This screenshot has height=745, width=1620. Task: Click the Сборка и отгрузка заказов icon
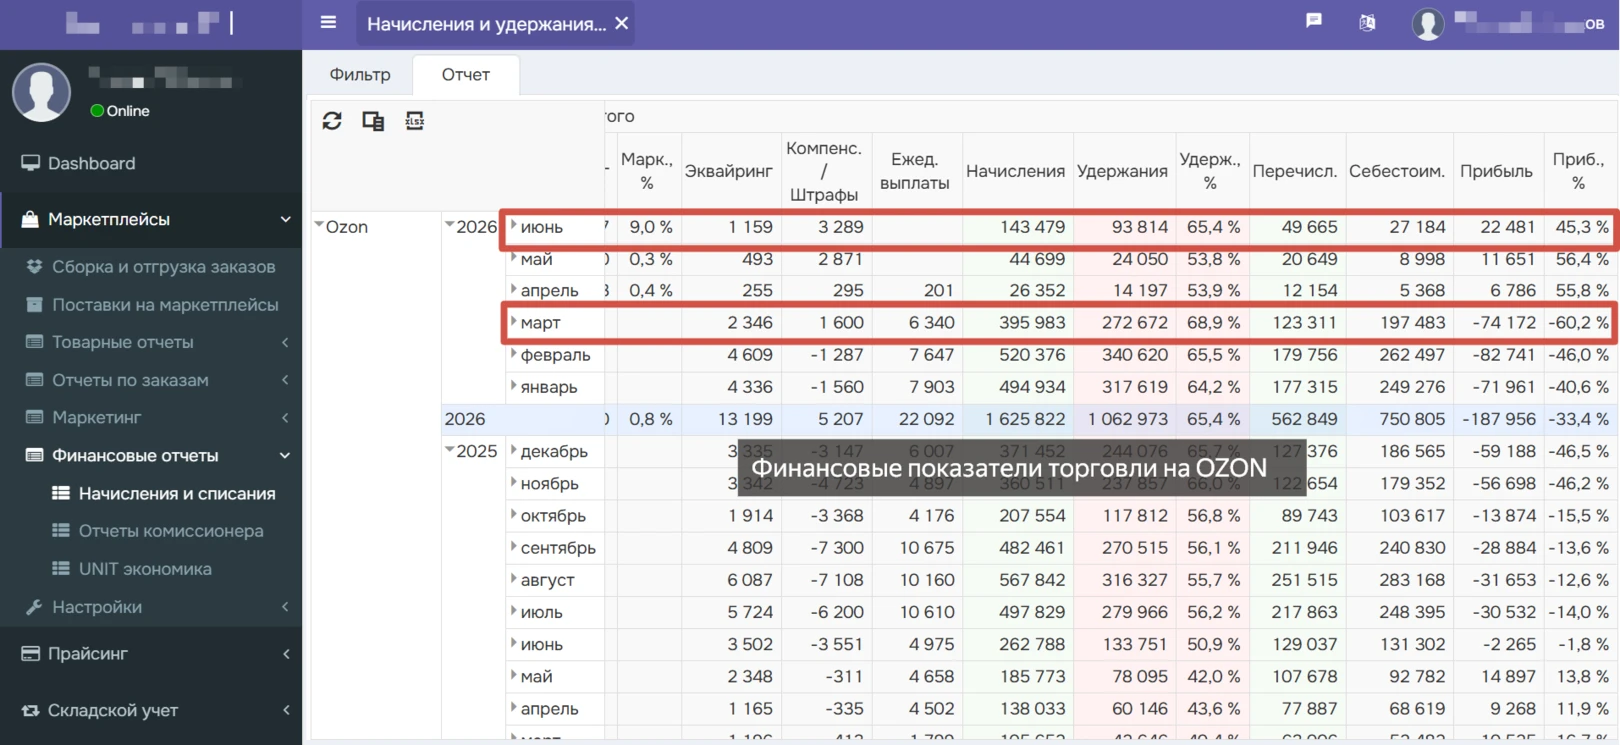(x=35, y=266)
